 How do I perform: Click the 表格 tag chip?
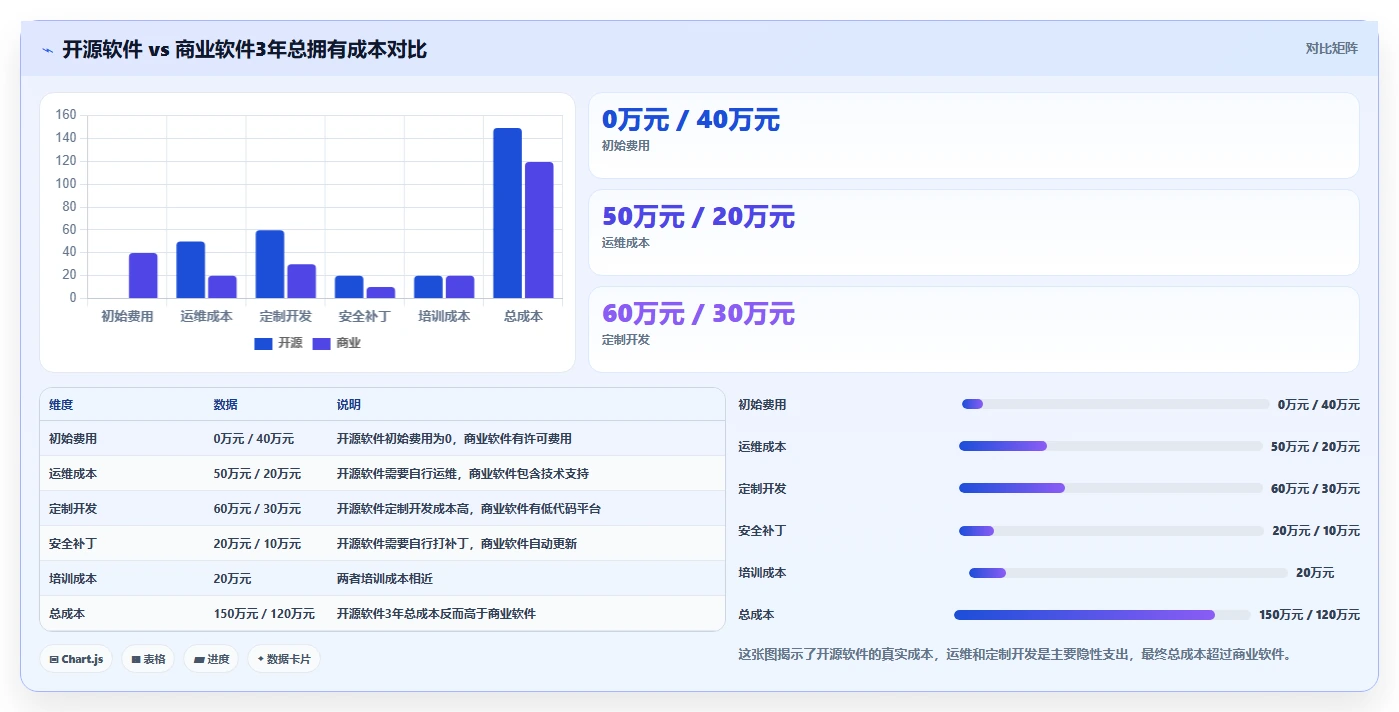(x=148, y=659)
